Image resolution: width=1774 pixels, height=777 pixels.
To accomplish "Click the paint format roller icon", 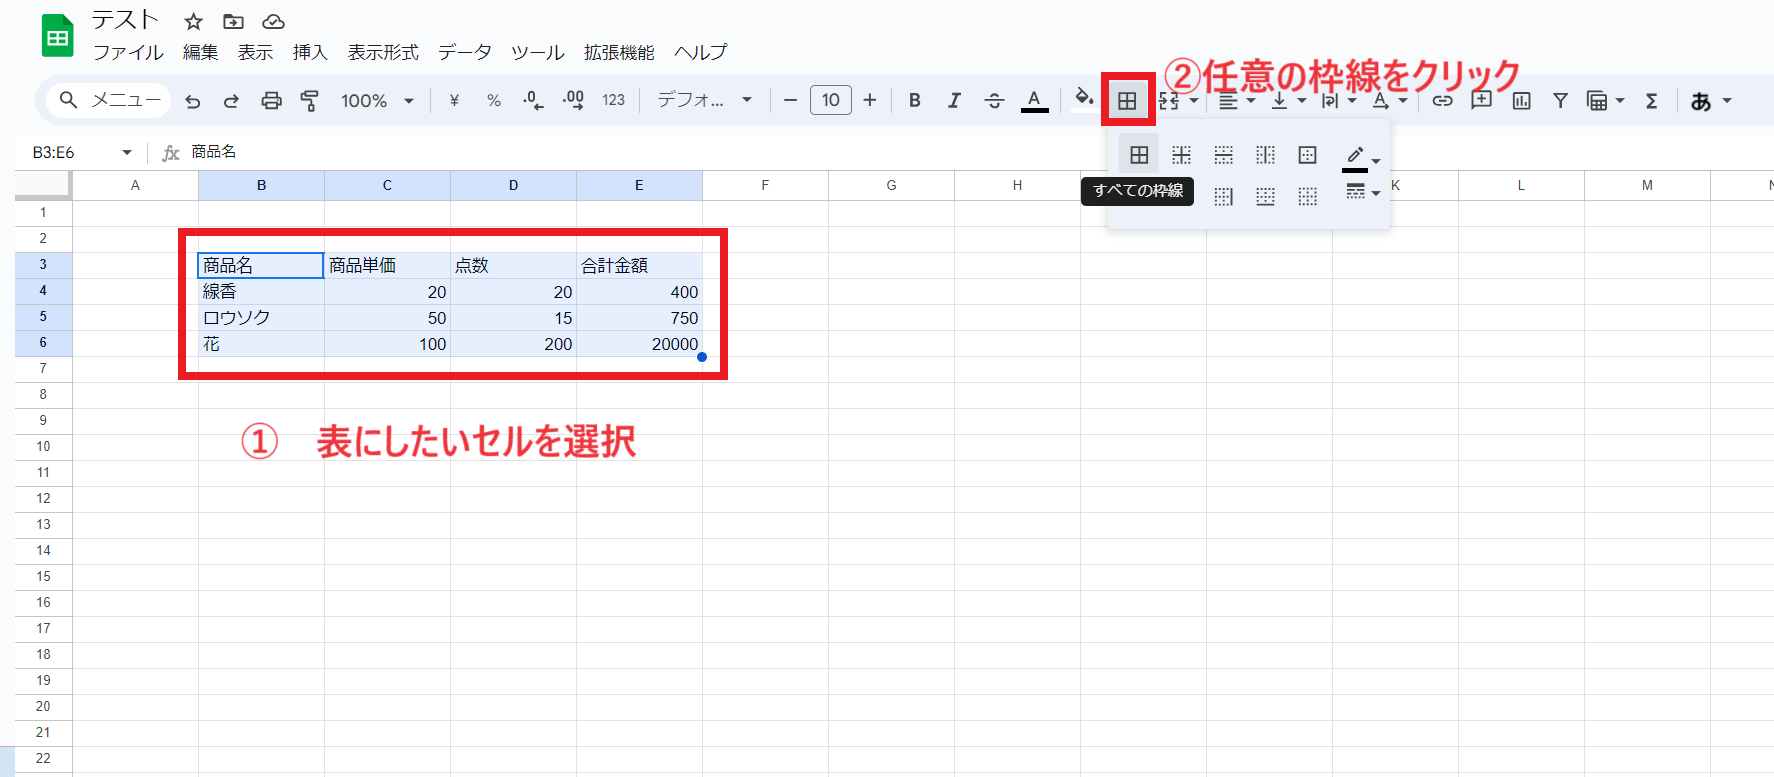I will pos(310,100).
